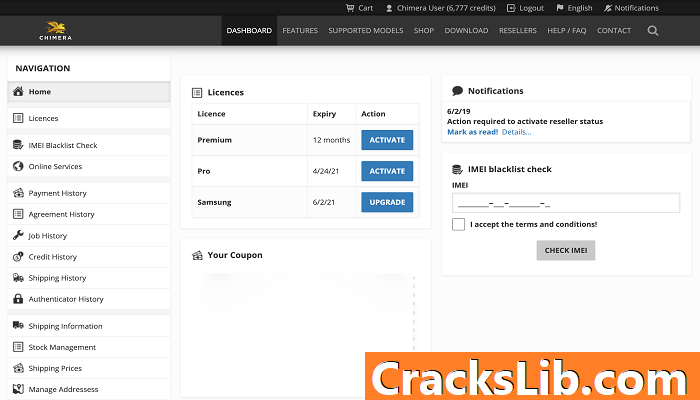Select Online Services in the navigation
Viewport: 700px width, 400px height.
(89, 166)
